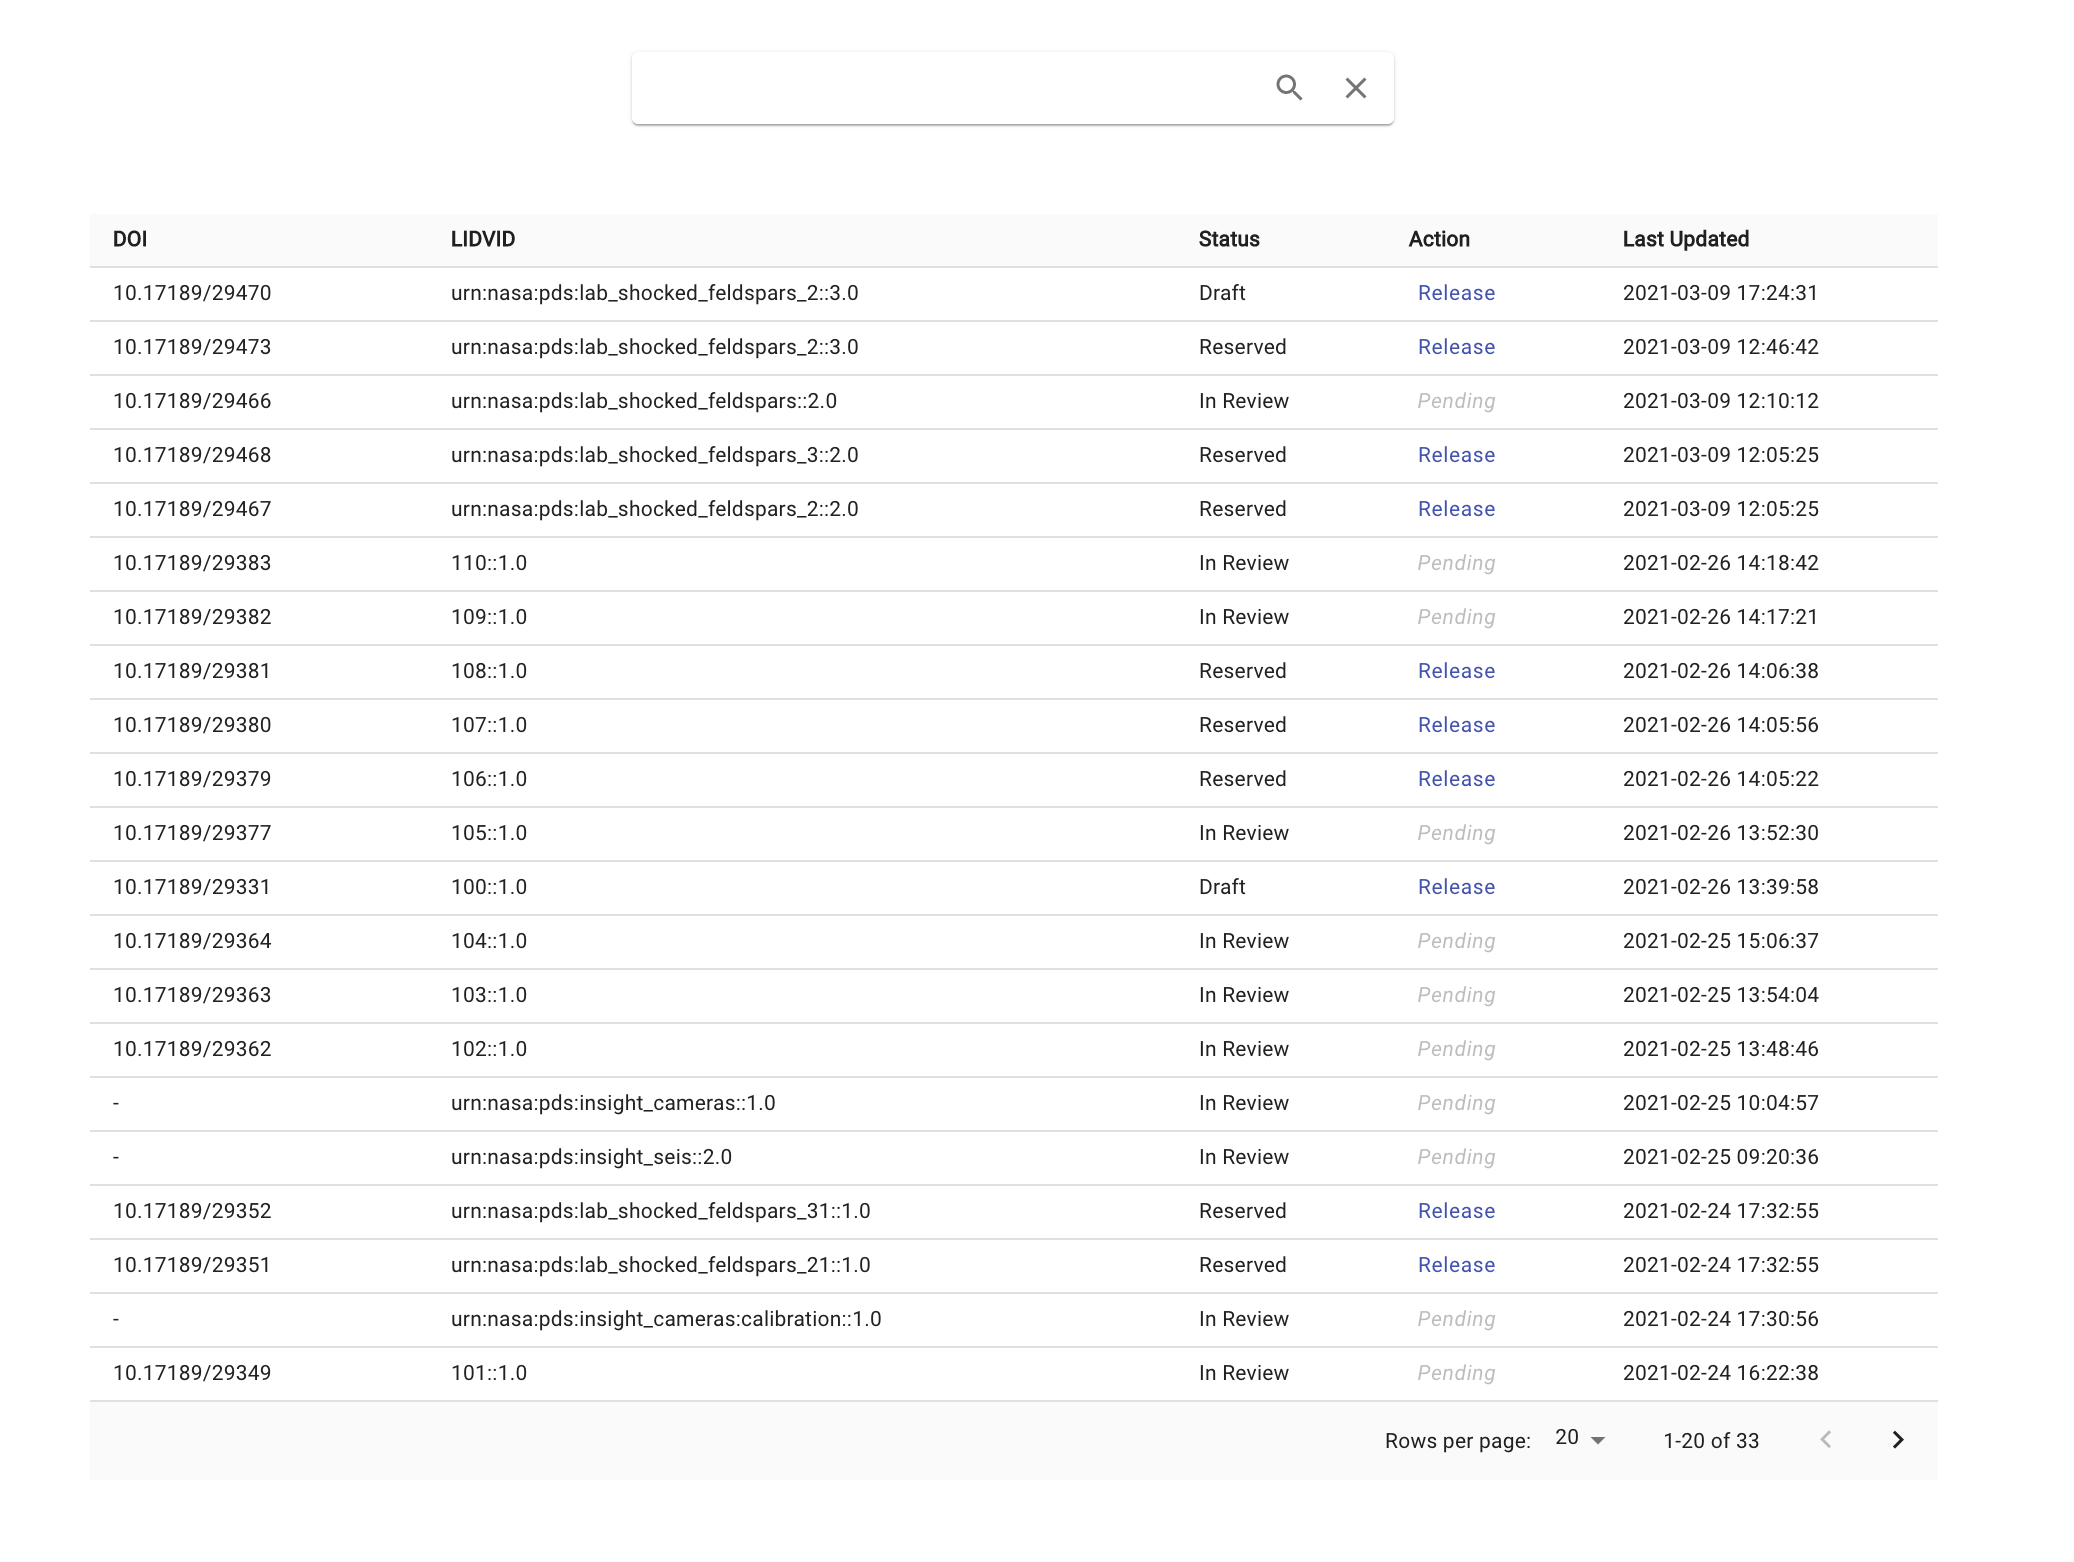
Task: Release the reserved record 10.17189/29473
Action: click(1456, 347)
